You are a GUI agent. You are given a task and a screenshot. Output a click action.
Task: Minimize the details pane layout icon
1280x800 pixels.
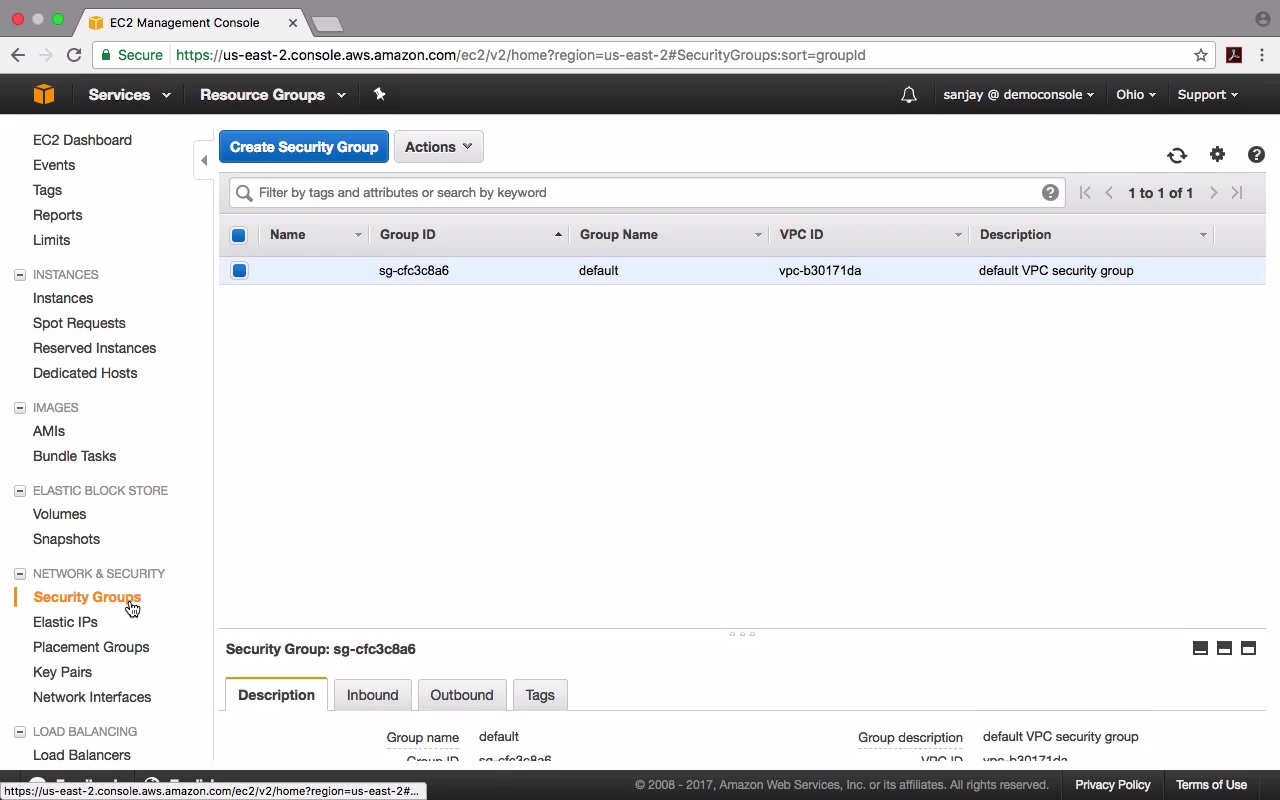coord(1200,648)
